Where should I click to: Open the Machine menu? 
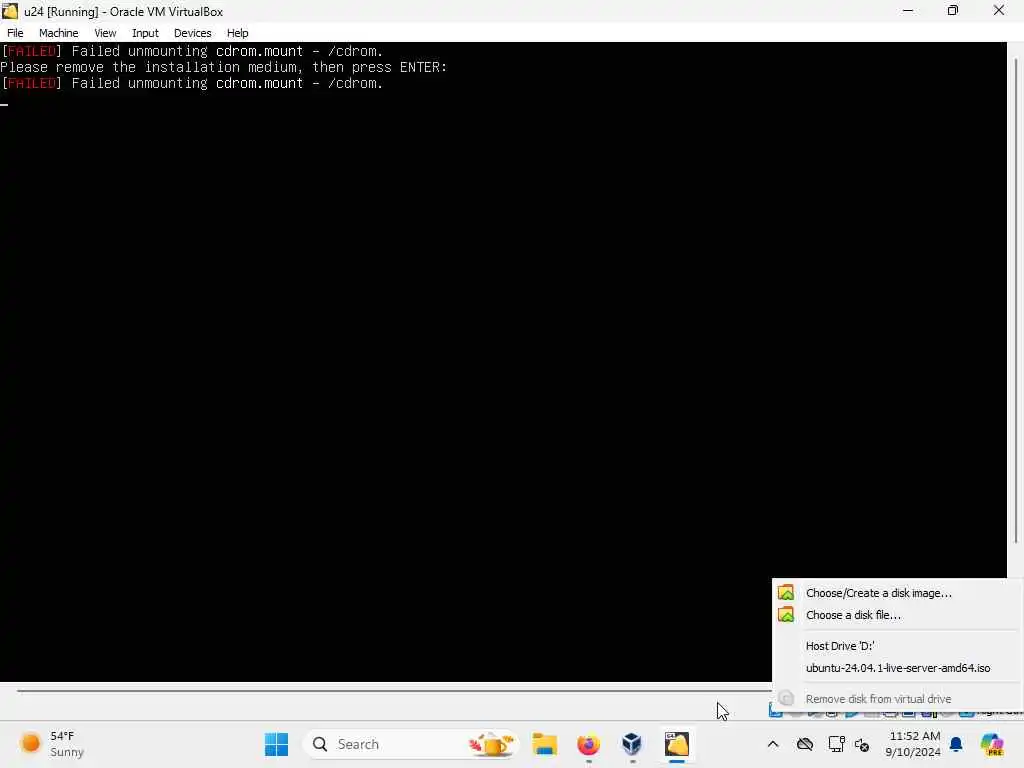(x=58, y=33)
